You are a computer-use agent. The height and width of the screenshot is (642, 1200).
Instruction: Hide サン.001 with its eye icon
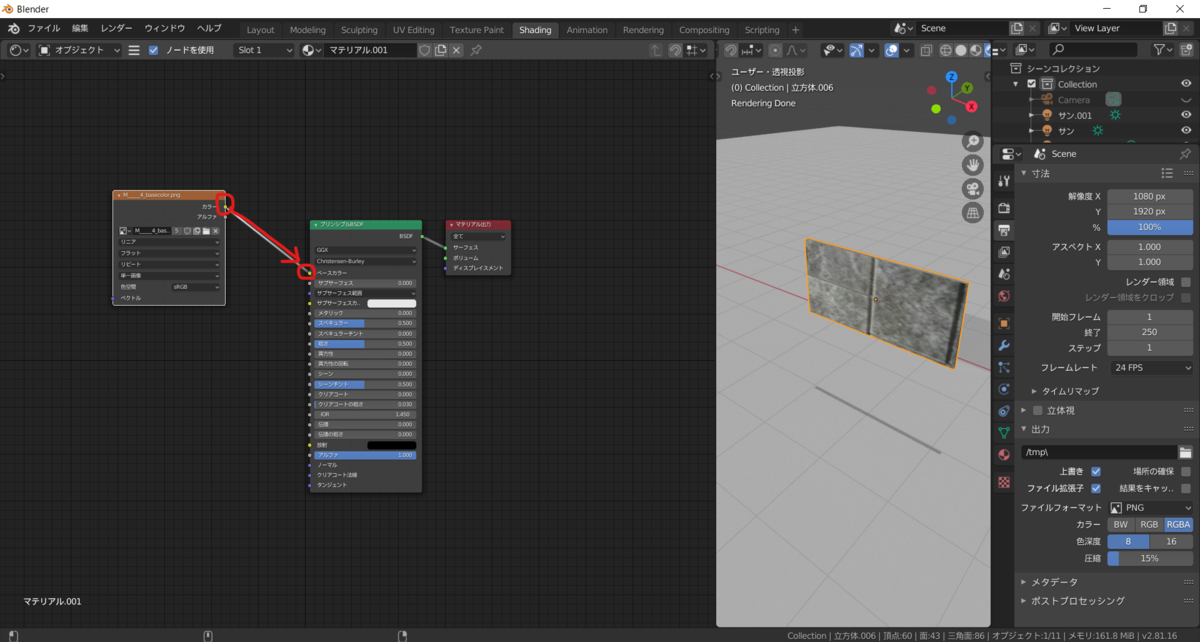pos(1186,115)
